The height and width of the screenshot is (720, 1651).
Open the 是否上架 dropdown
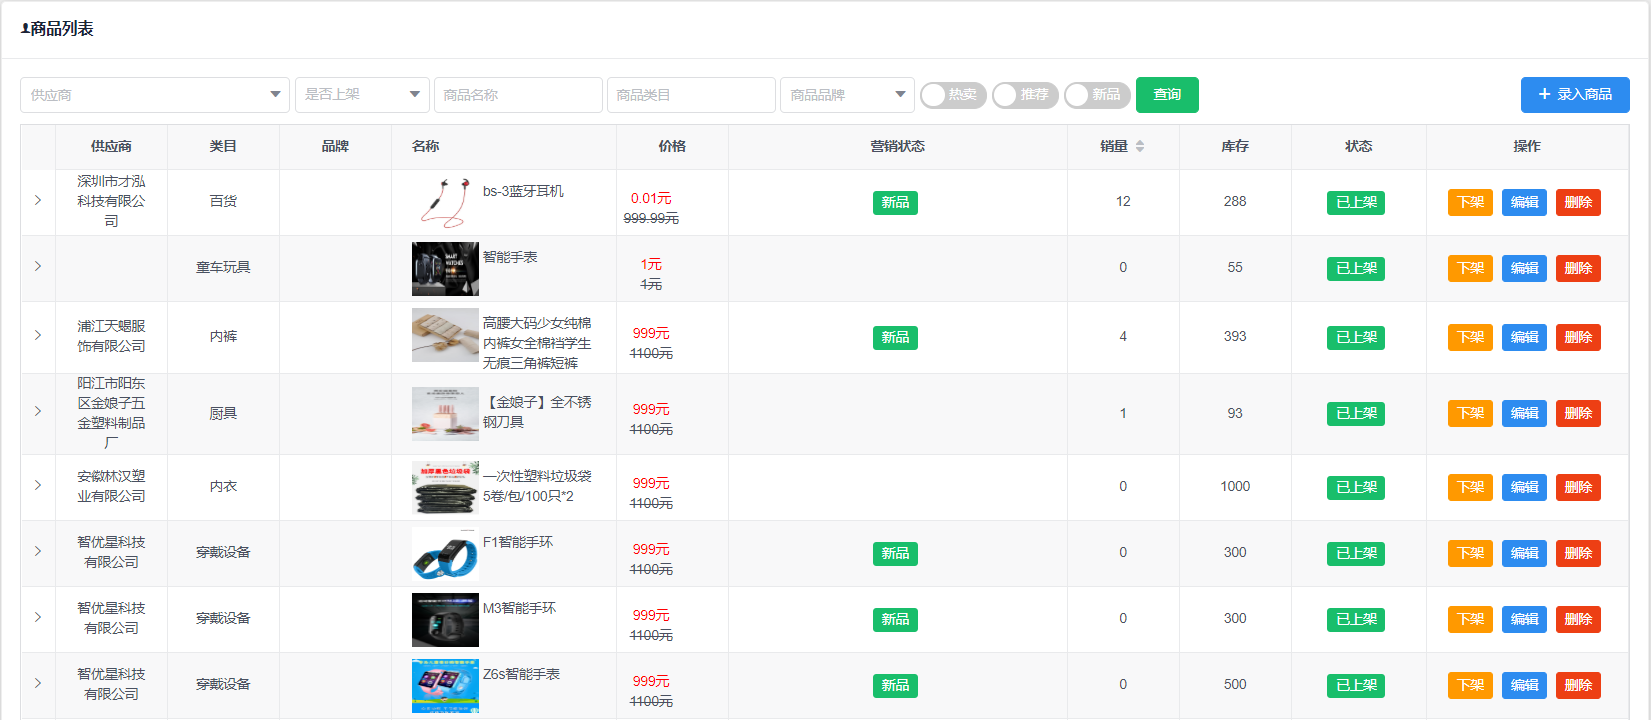click(x=362, y=95)
